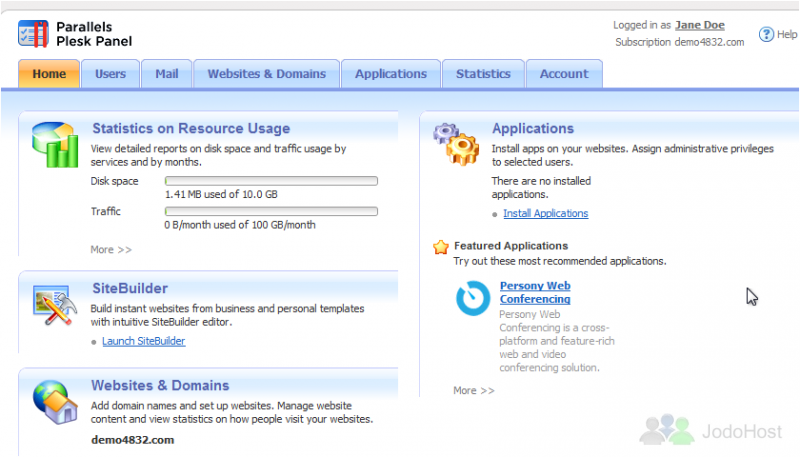
Task: Click the Launch SiteBuilder link
Action: point(143,341)
